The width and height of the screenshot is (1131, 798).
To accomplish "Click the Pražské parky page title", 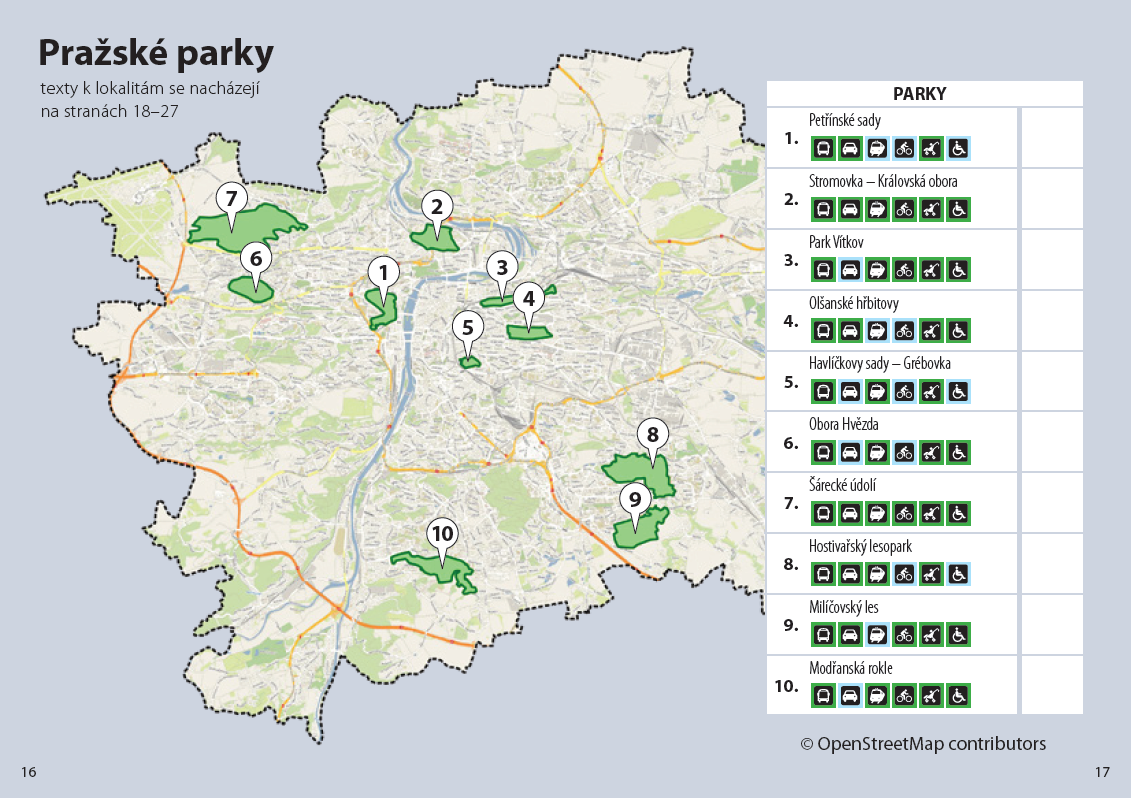I will 155,54.
